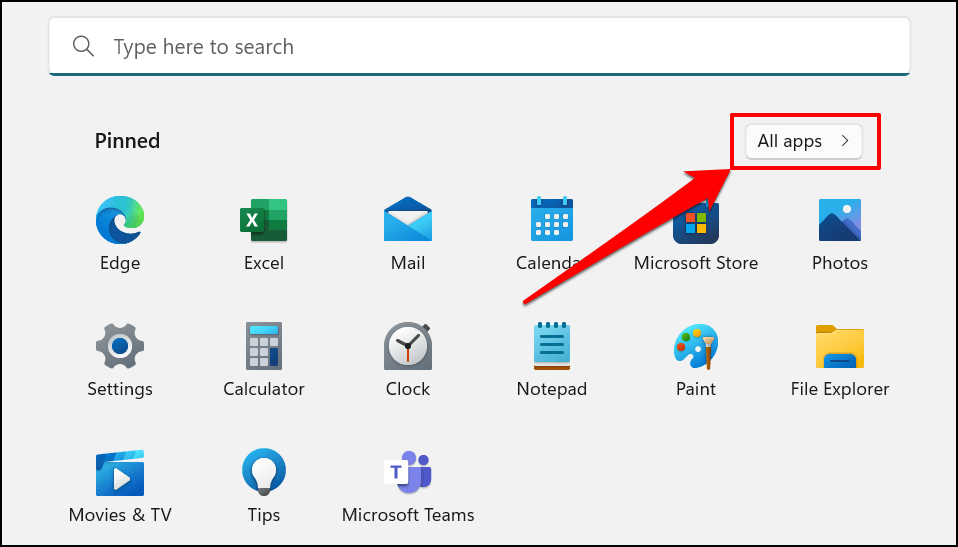Open the Edge browser app
The width and height of the screenshot is (958, 547).
tap(120, 221)
